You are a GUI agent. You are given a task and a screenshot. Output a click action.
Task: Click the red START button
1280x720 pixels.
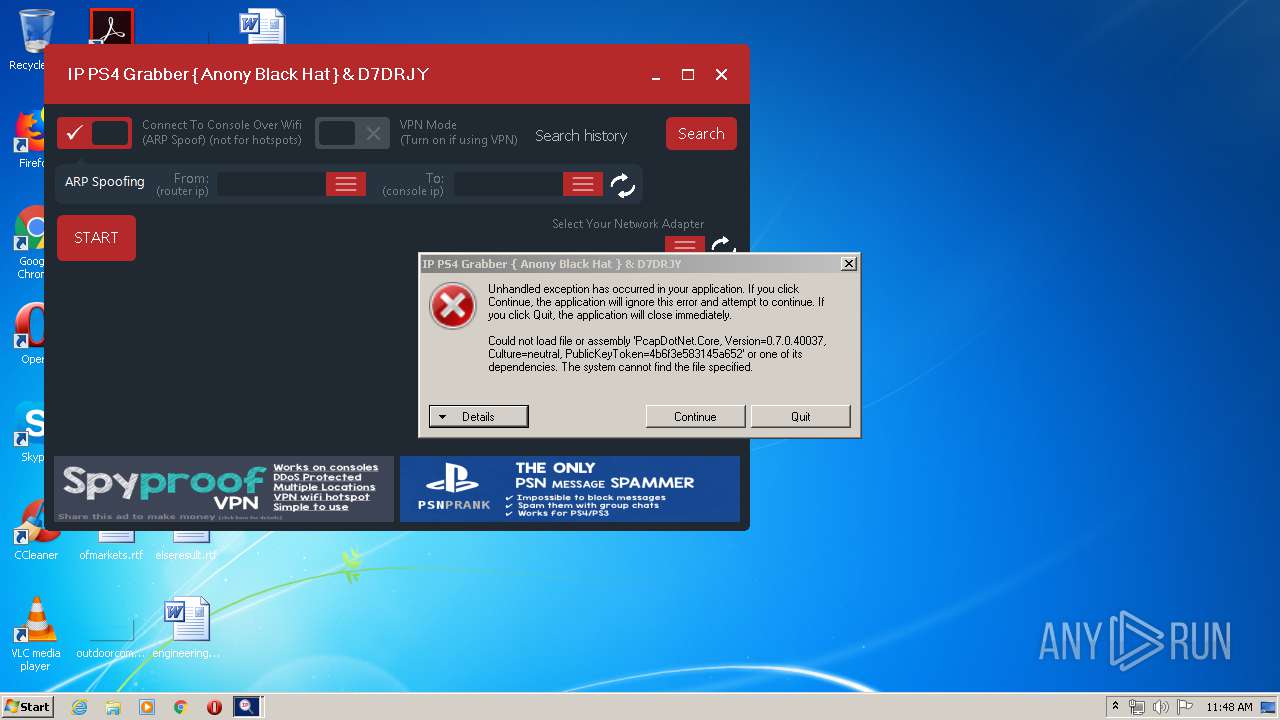(96, 238)
